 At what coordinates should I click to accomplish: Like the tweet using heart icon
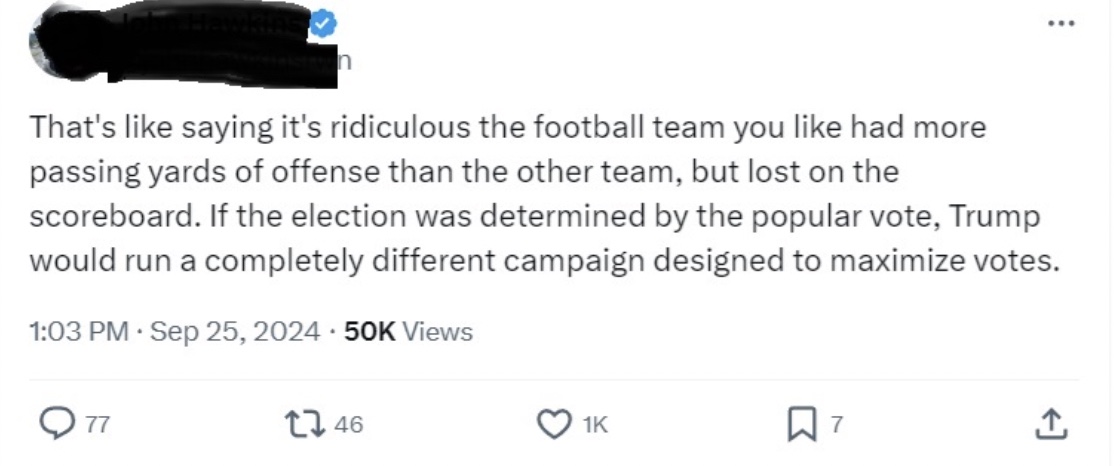point(556,425)
